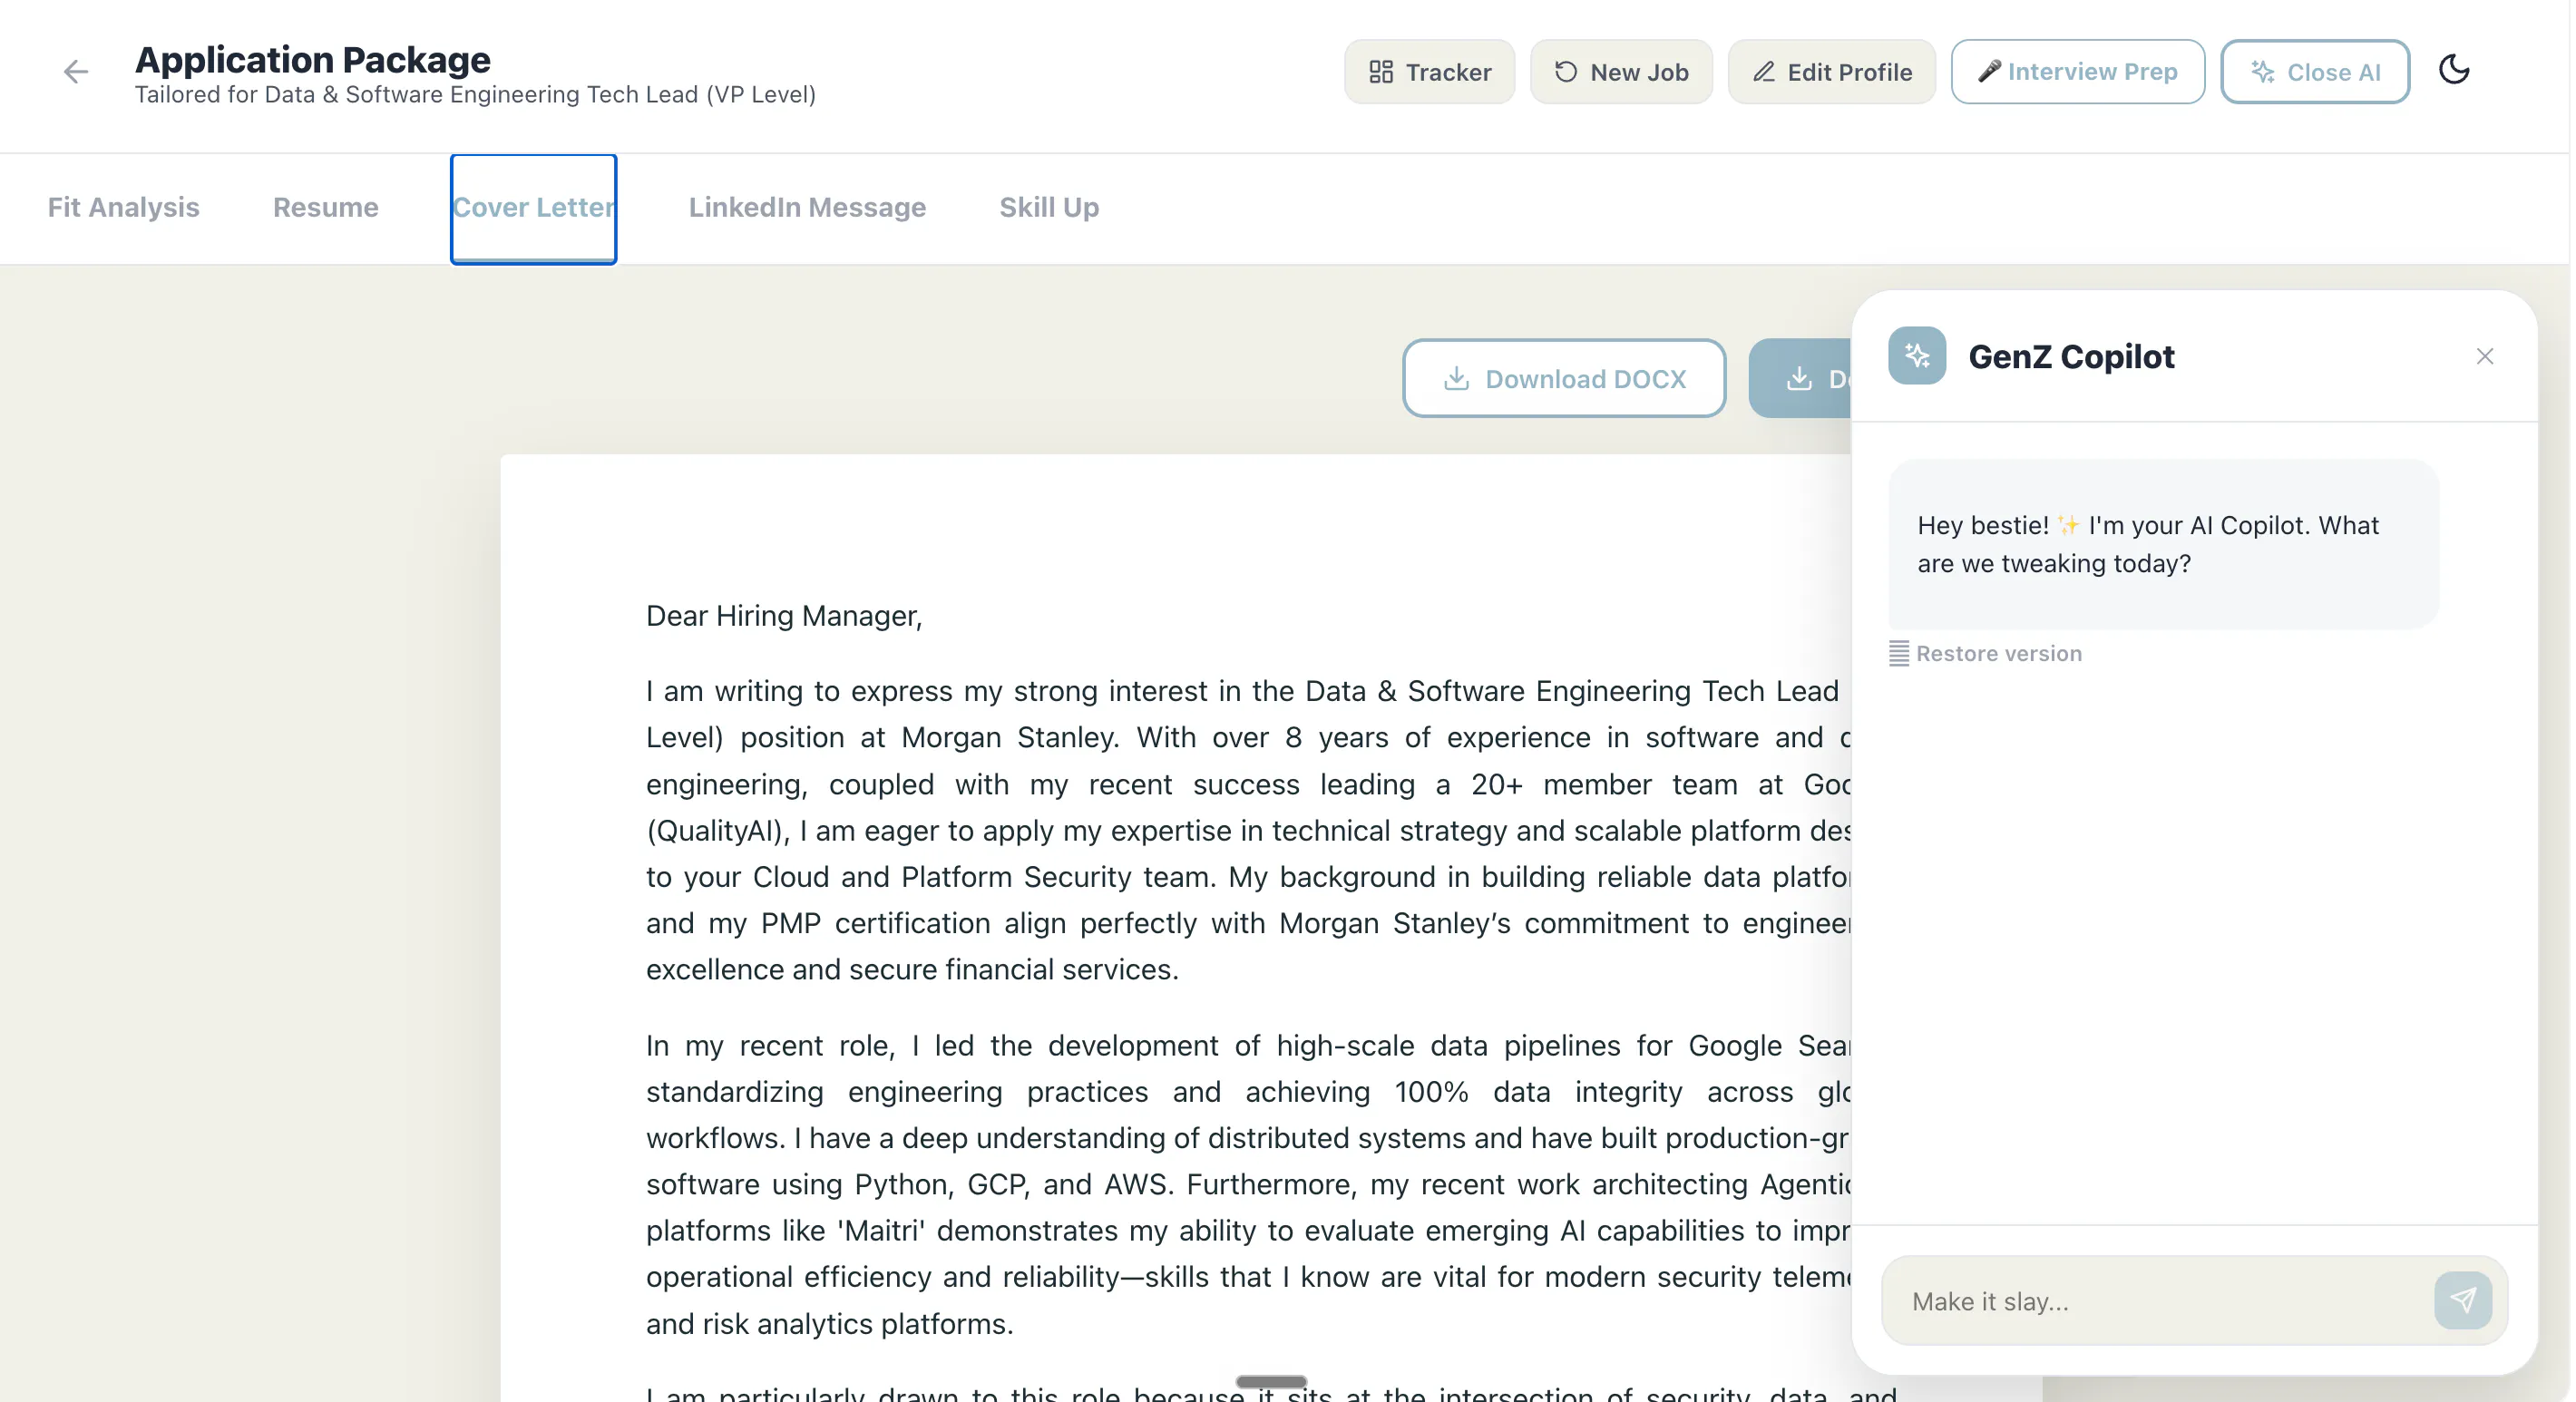This screenshot has width=2576, height=1402.
Task: Open the Edit Profile page
Action: 1832,71
